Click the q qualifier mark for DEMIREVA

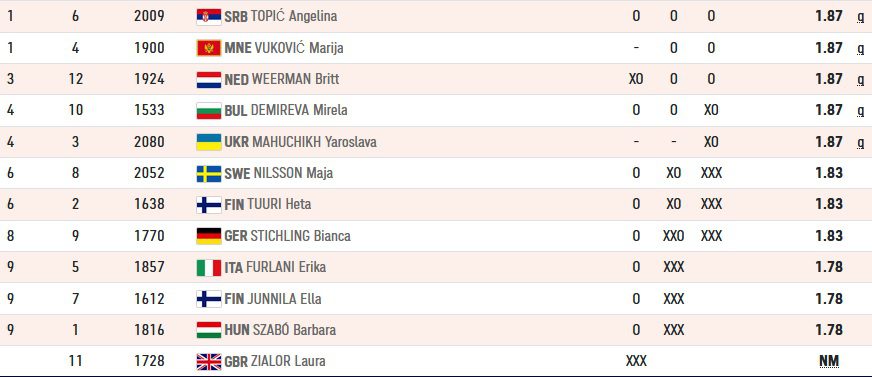tap(860, 111)
